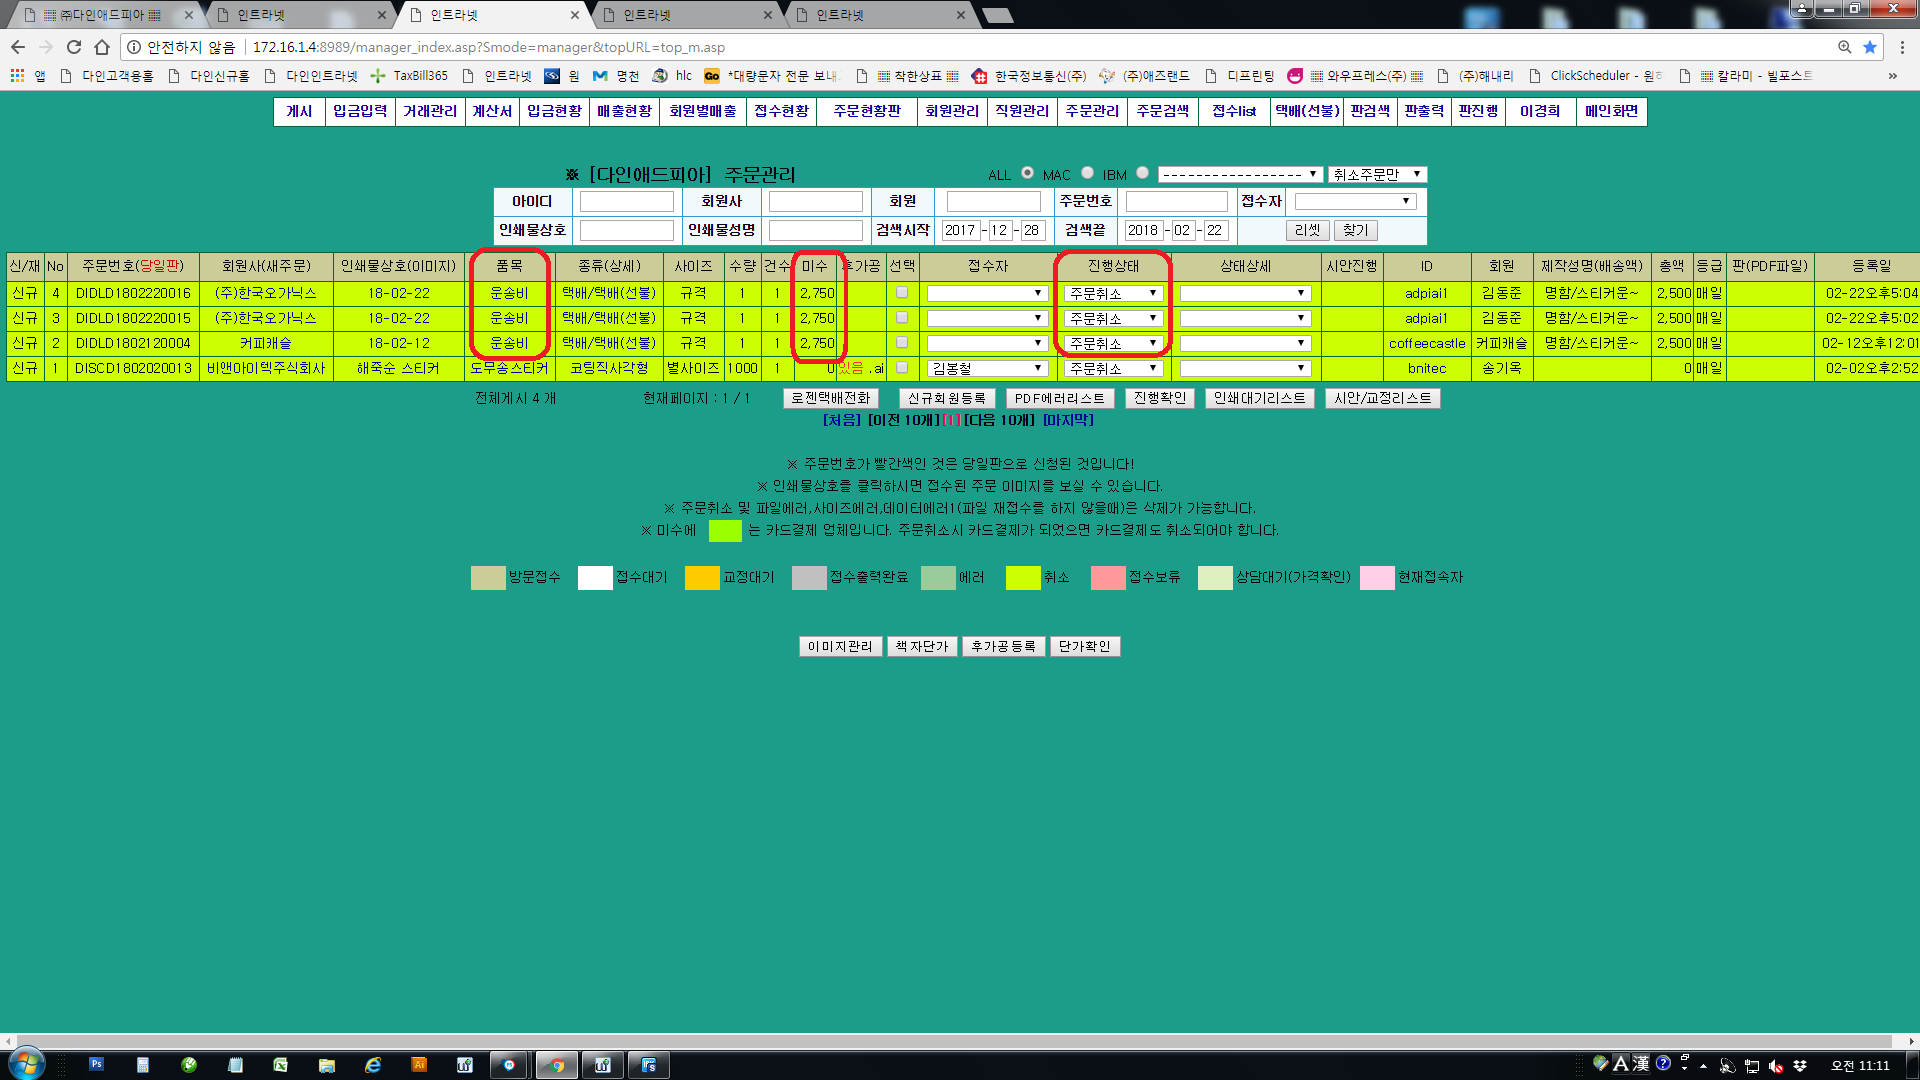This screenshot has height=1080, width=1920.
Task: Open the 접수자 dropdown in search form
Action: coord(1354,201)
